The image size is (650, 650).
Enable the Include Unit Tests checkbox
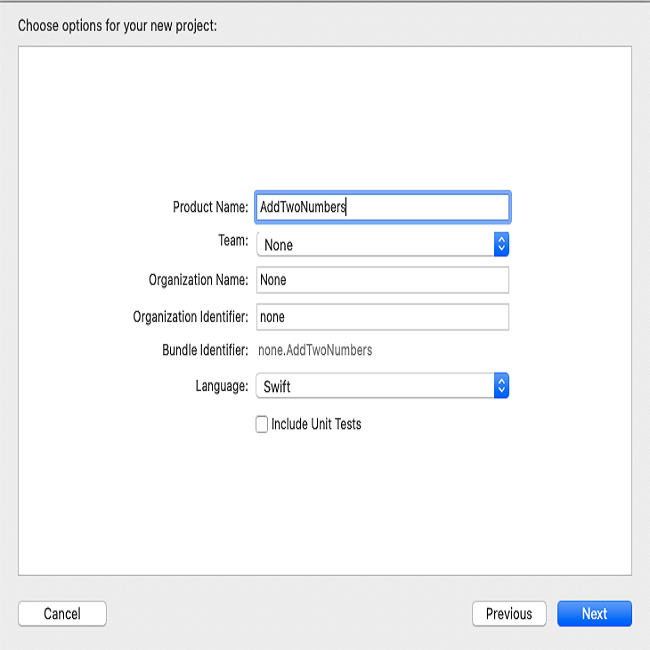262,424
